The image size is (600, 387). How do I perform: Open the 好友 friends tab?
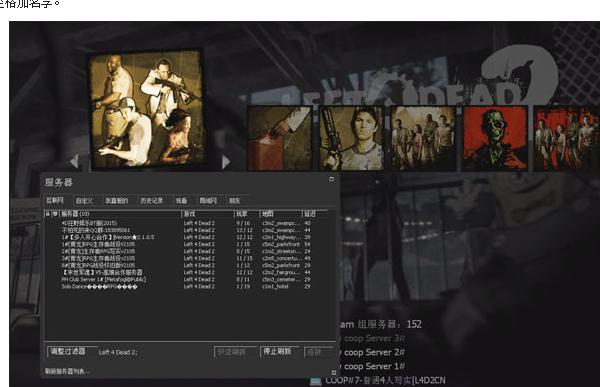[234, 201]
